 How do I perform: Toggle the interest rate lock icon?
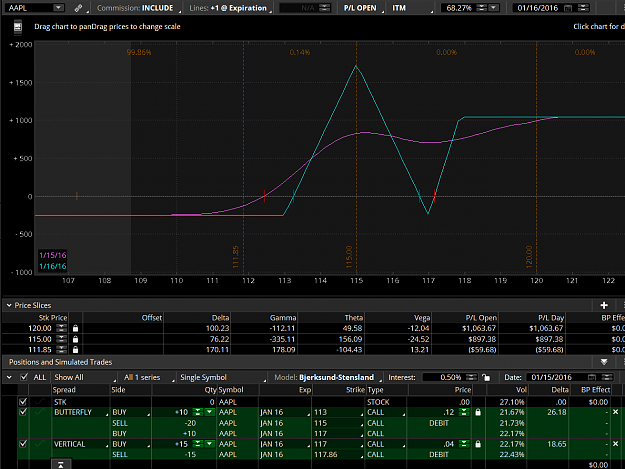coord(486,377)
